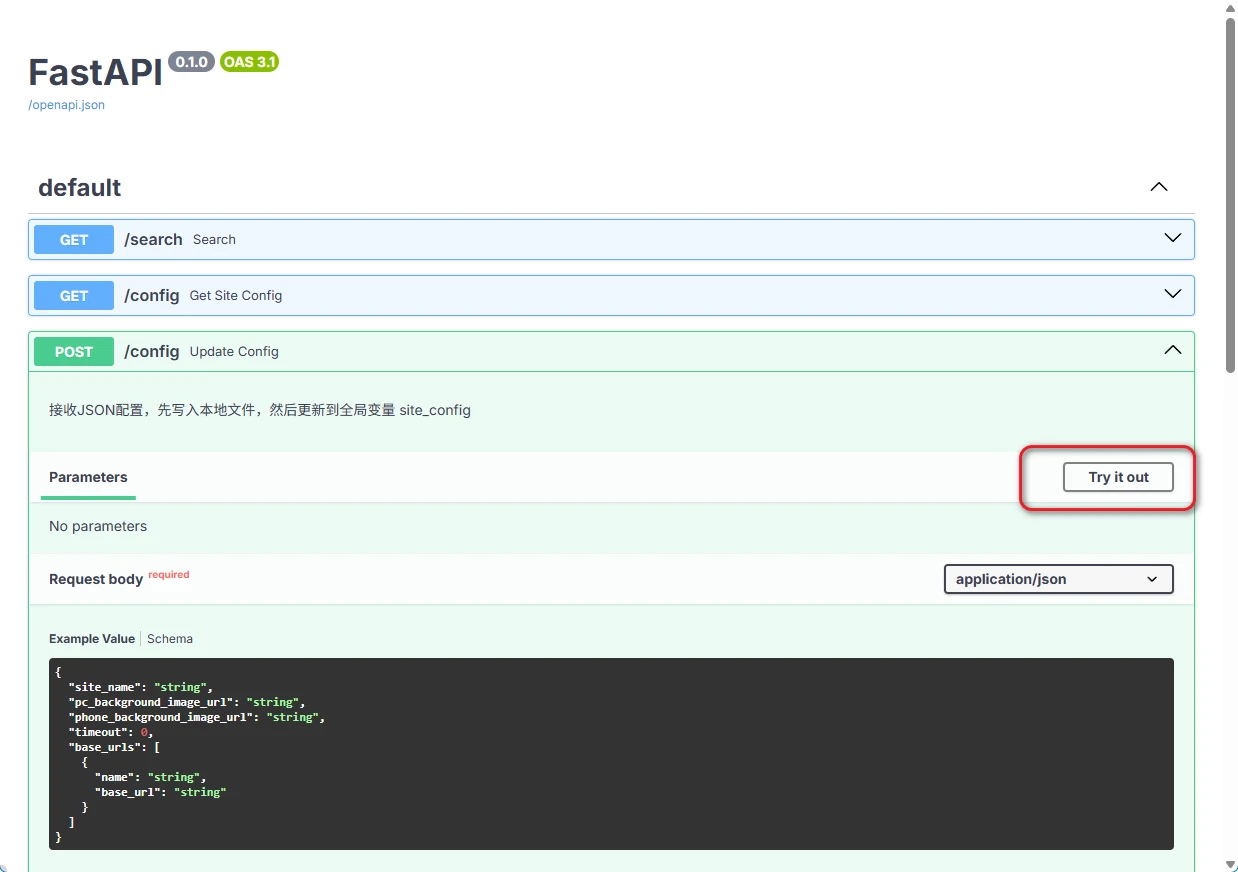Image resolution: width=1238 pixels, height=872 pixels.
Task: Click the GET badge for /config
Action: (x=74, y=296)
